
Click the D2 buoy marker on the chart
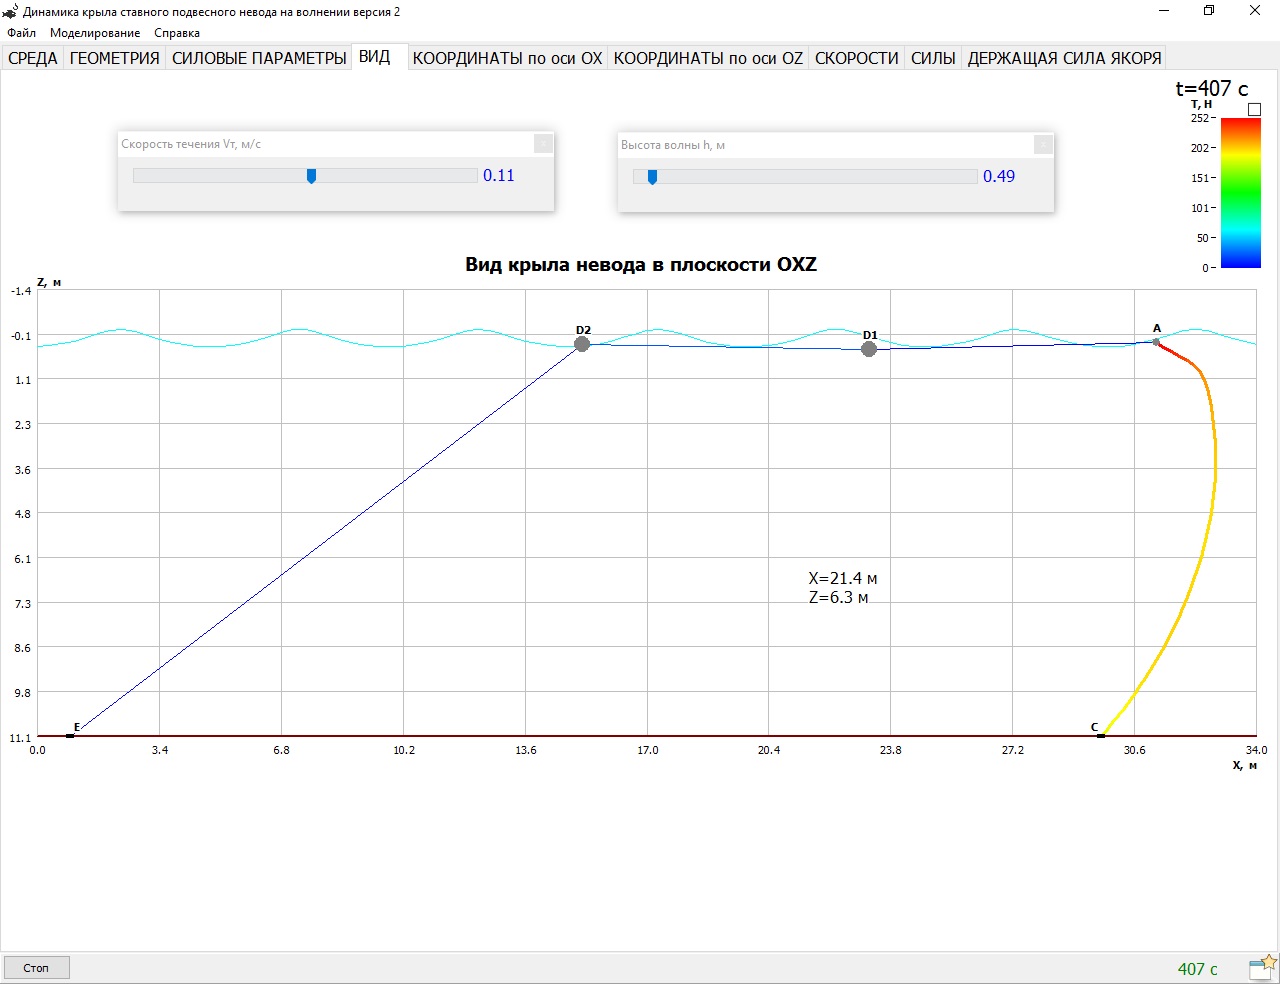[582, 344]
